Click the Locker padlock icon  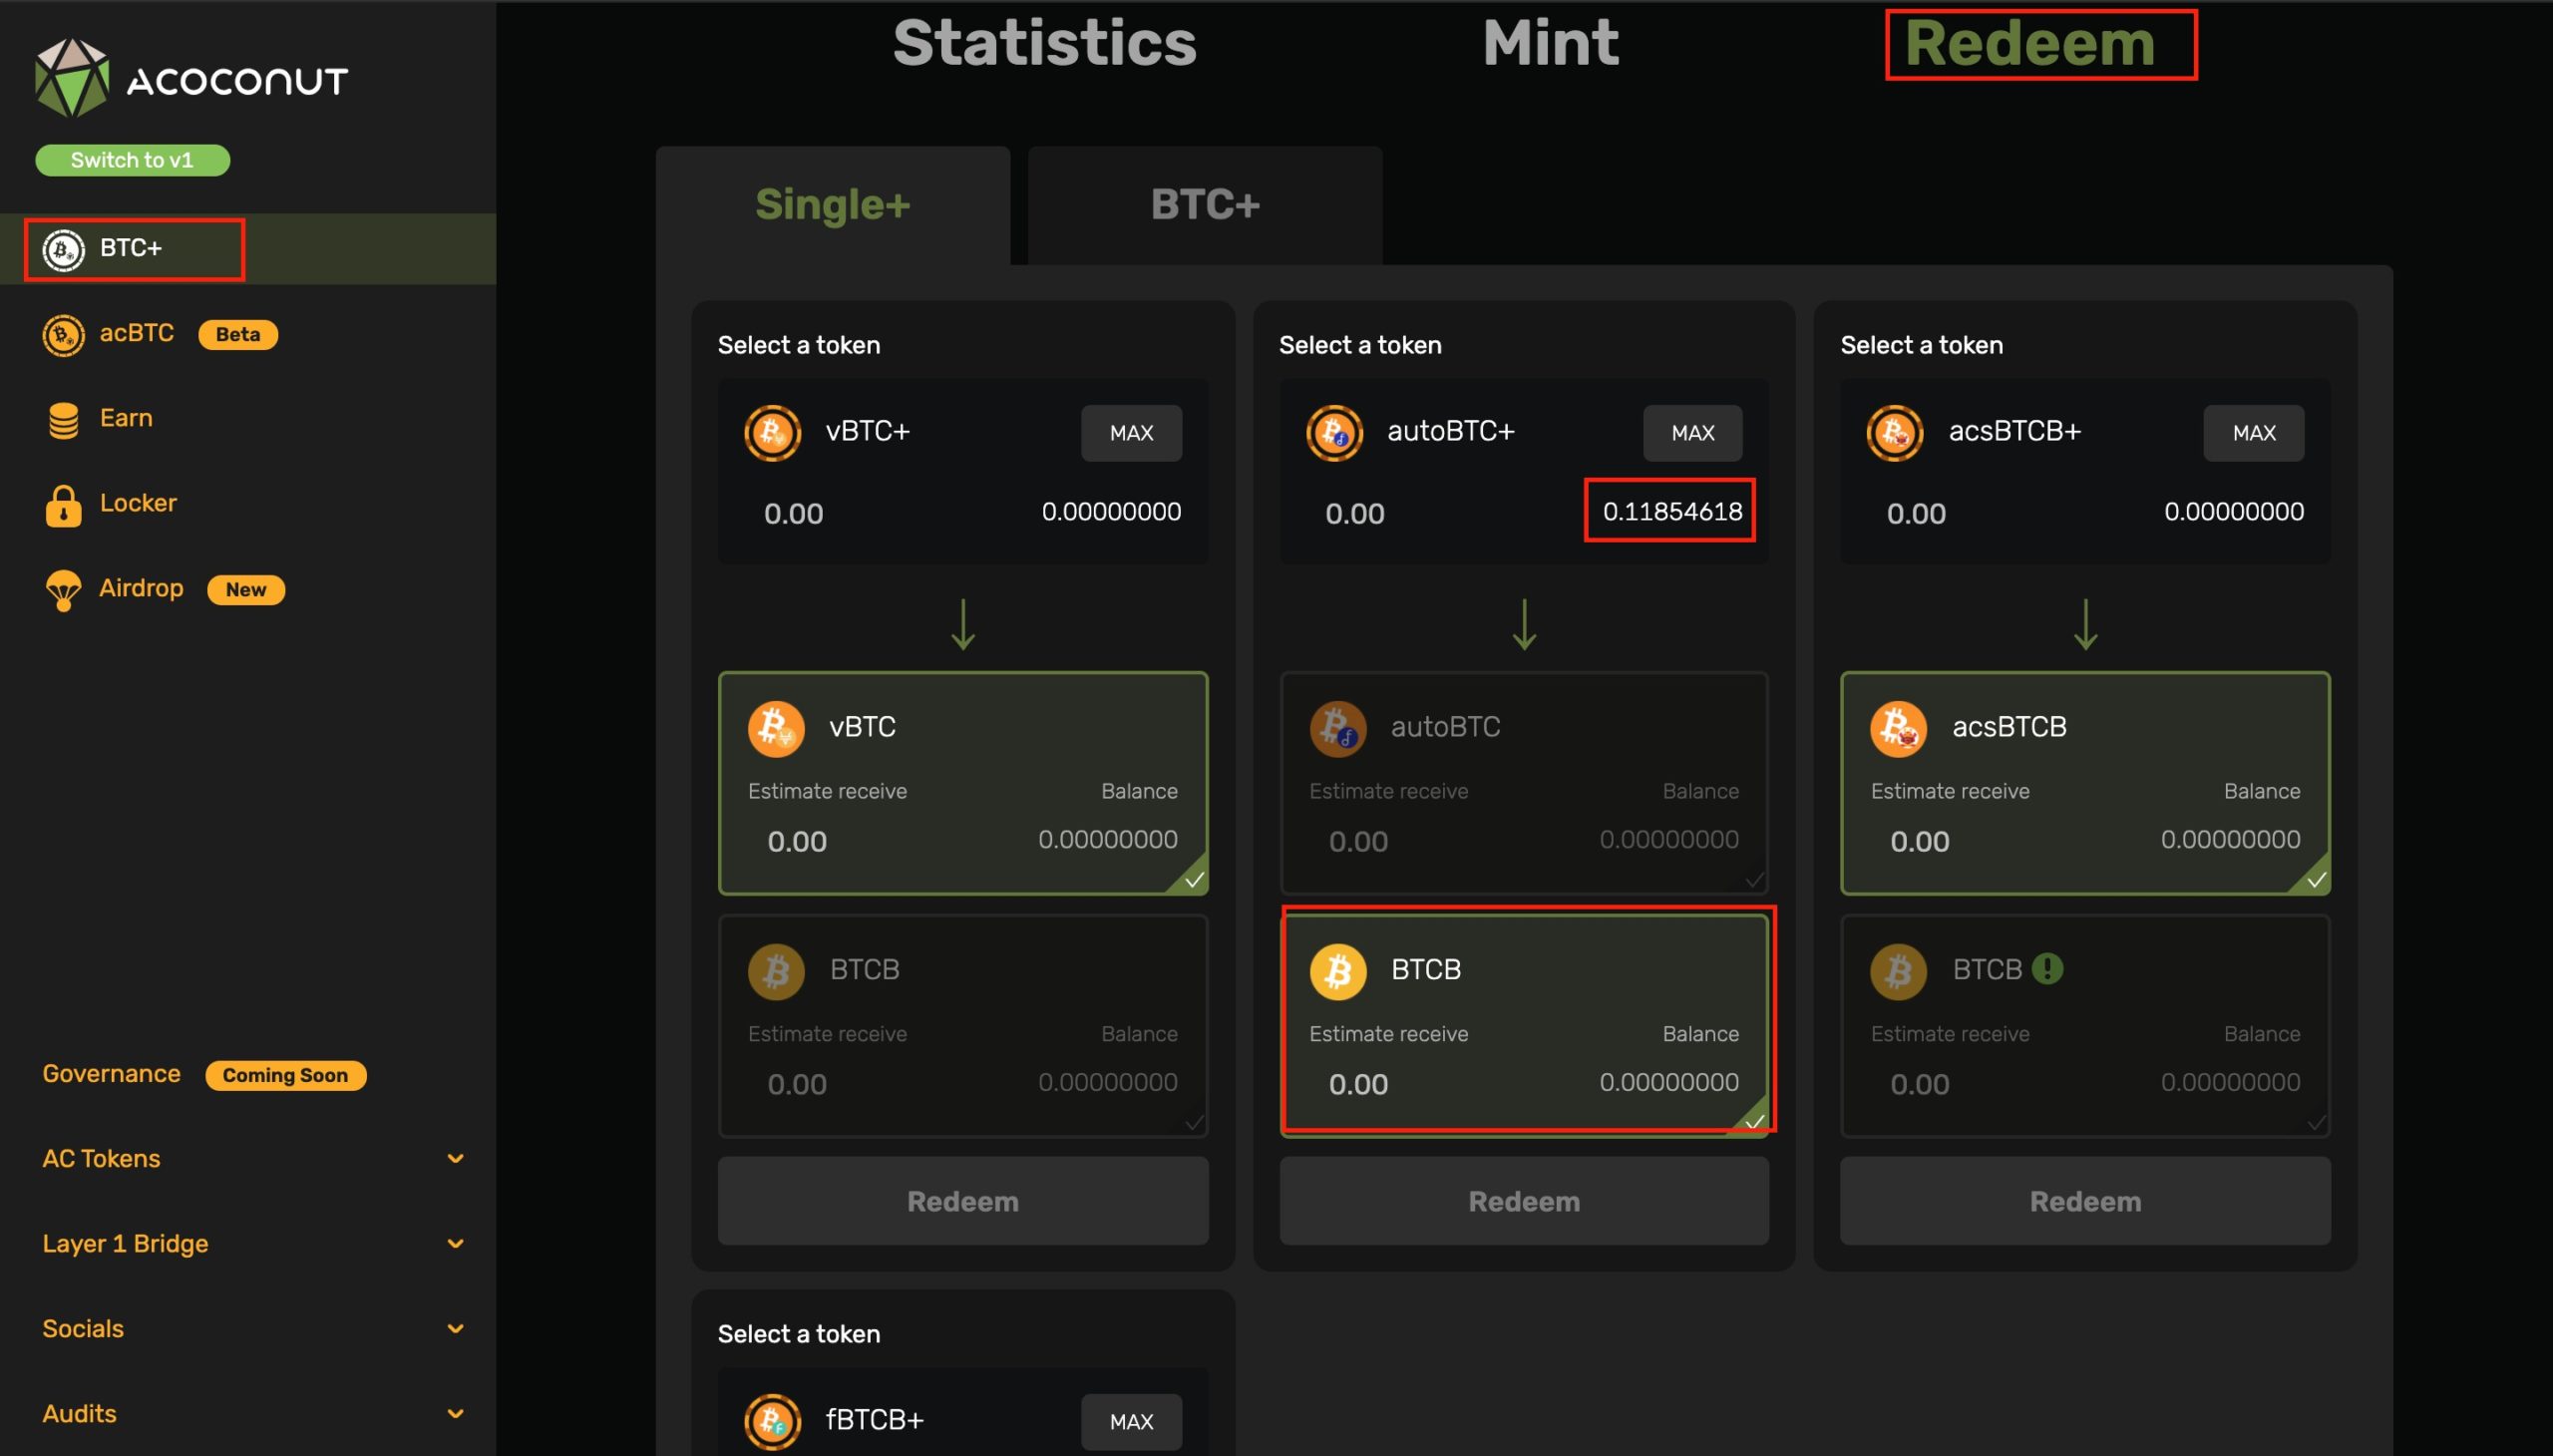[63, 505]
